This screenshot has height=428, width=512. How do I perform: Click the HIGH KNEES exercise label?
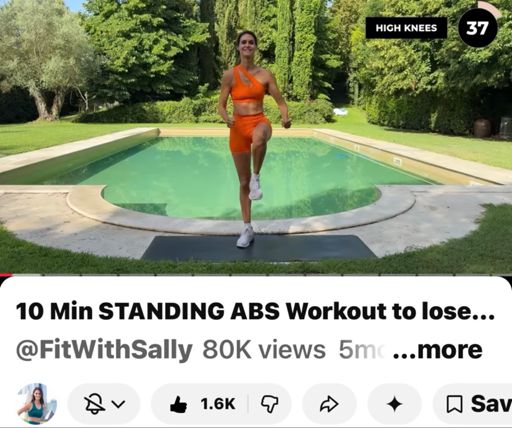pyautogui.click(x=406, y=28)
